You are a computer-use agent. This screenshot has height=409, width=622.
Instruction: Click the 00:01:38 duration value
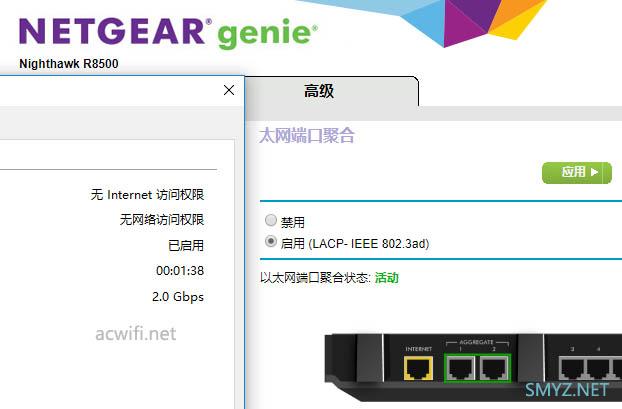180,271
